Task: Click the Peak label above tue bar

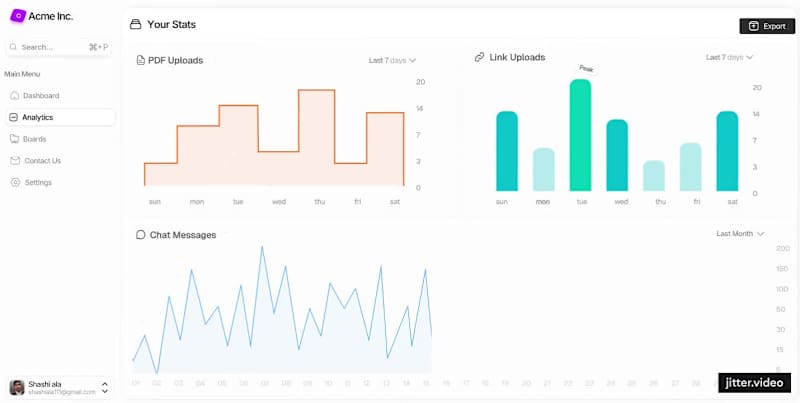Action: 586,69
